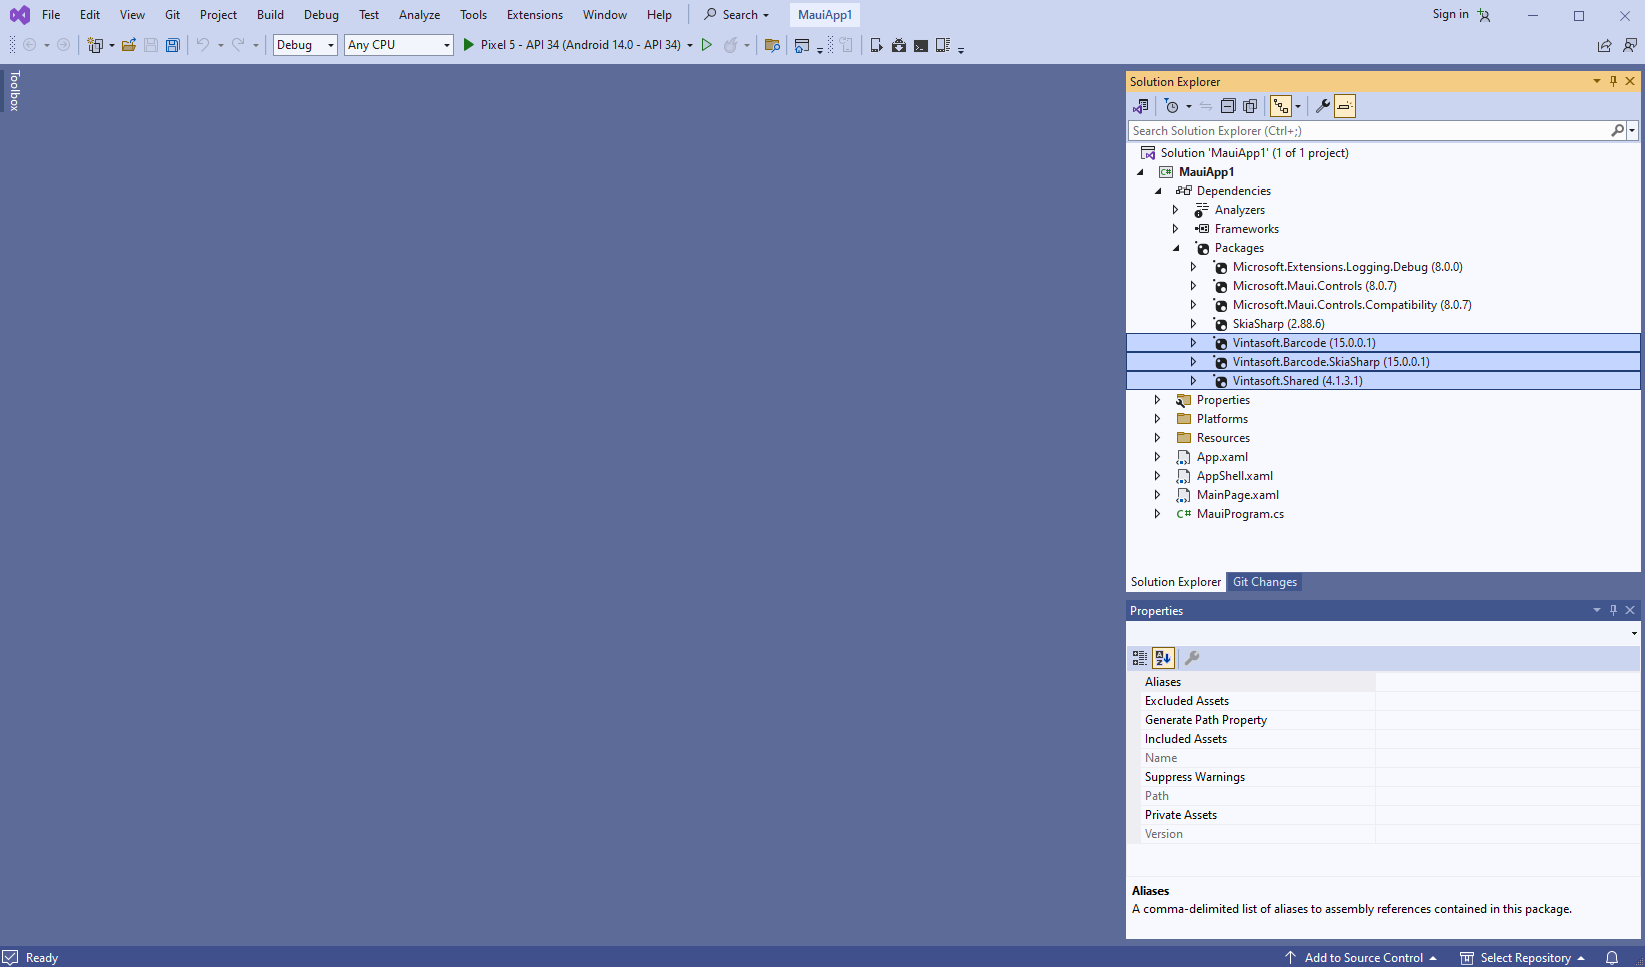Click the Search Solution Explorer input field
The image size is (1645, 967).
tap(1368, 131)
